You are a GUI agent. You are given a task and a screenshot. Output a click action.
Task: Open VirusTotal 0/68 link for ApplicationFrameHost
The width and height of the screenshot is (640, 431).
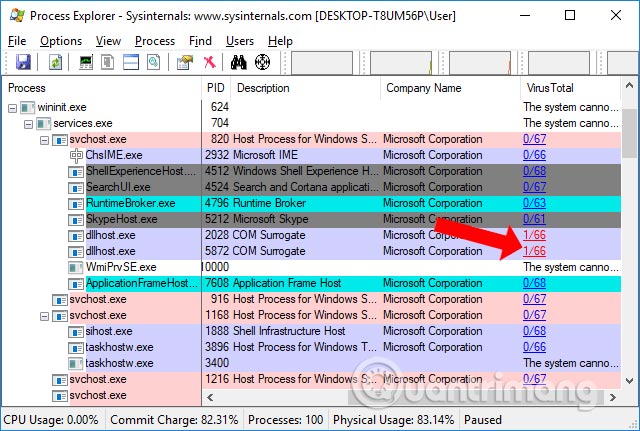click(534, 283)
